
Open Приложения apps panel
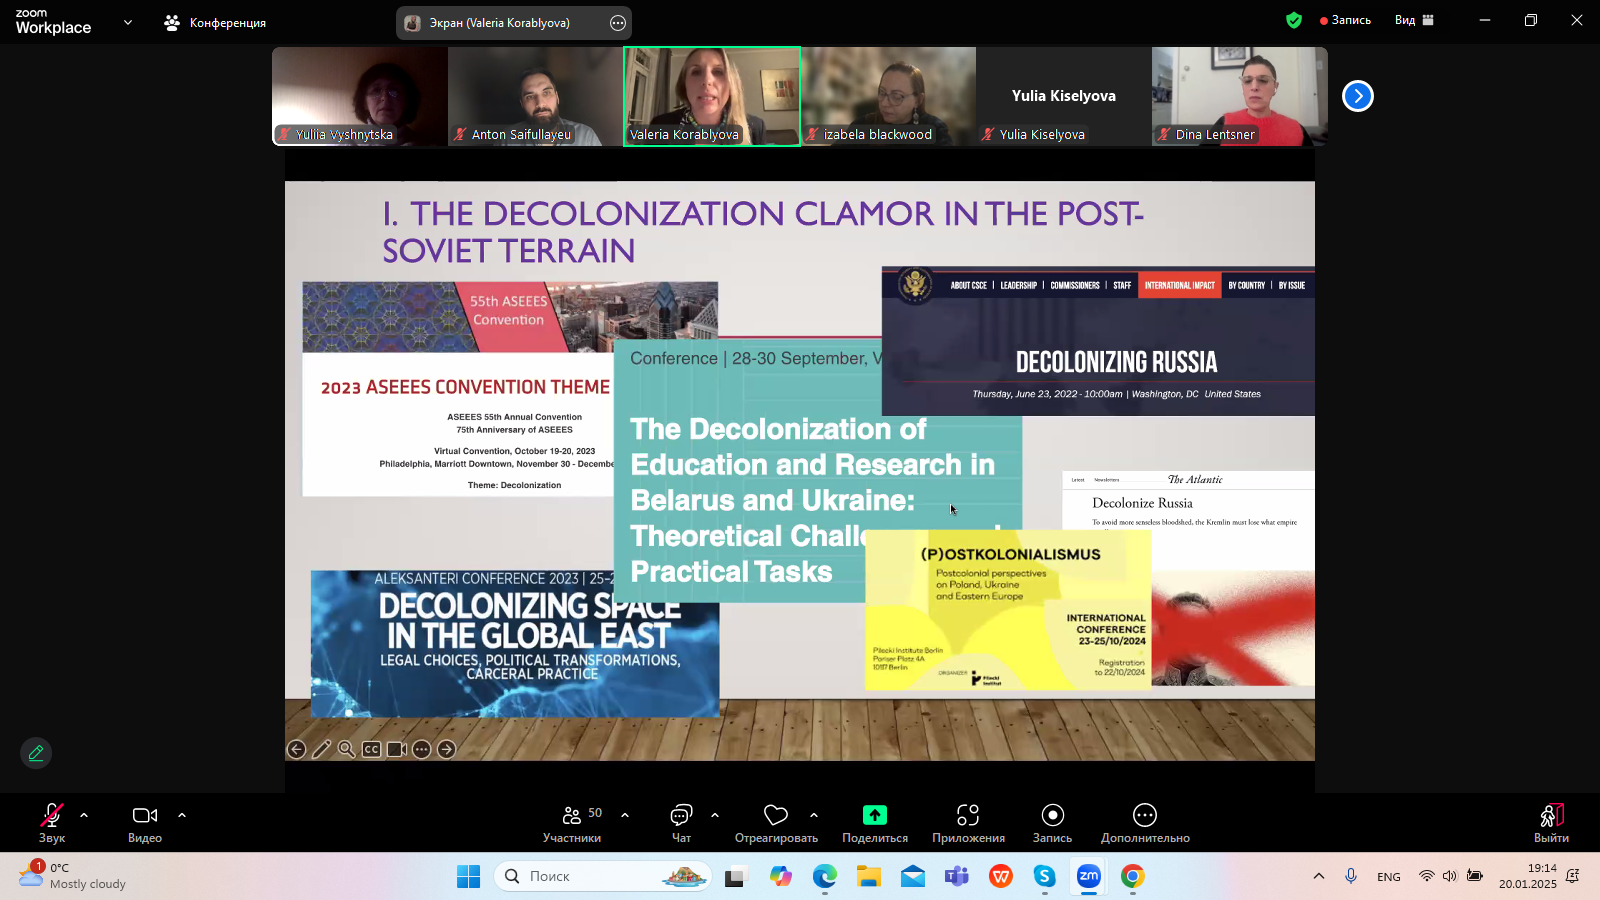(x=968, y=822)
